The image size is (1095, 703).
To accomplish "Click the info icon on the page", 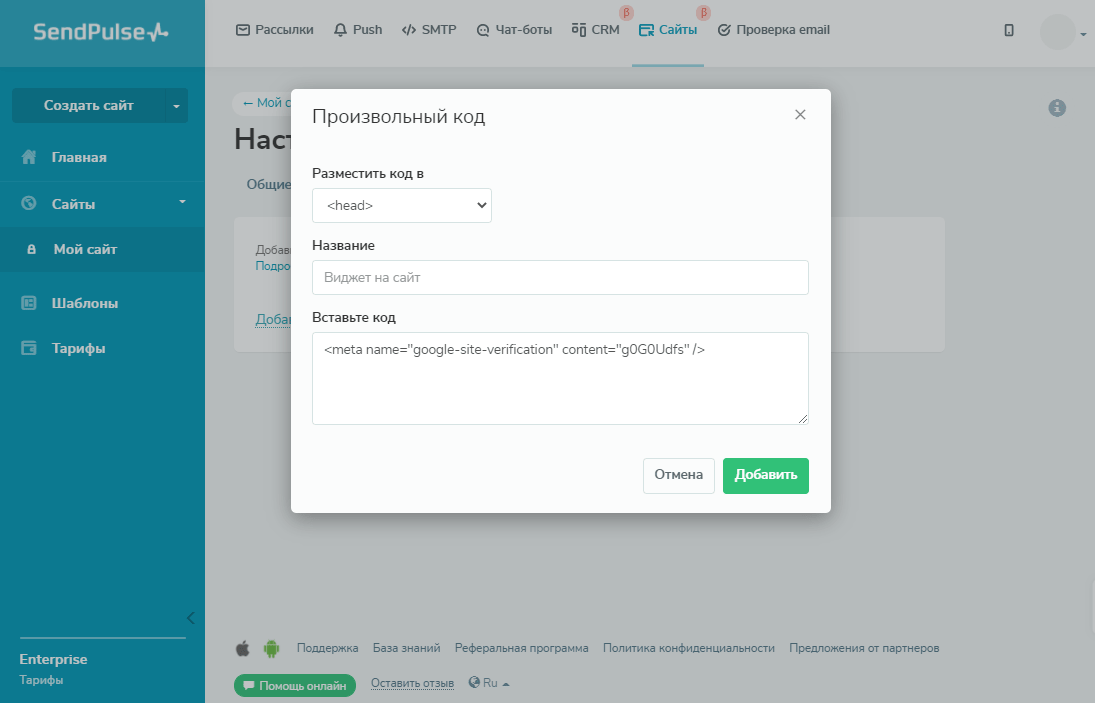I will 1057,108.
